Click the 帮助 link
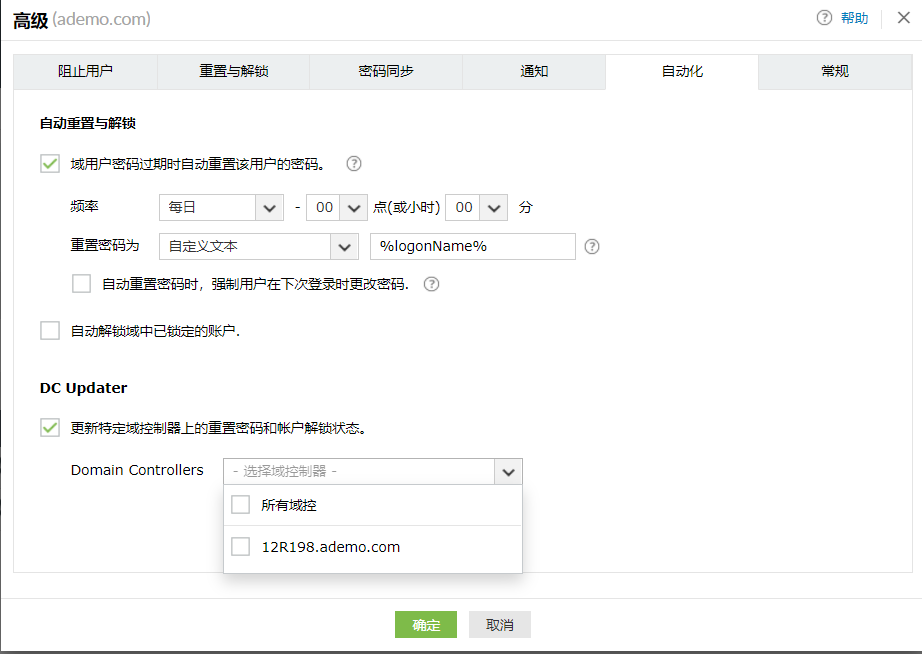922x654 pixels. 854,18
